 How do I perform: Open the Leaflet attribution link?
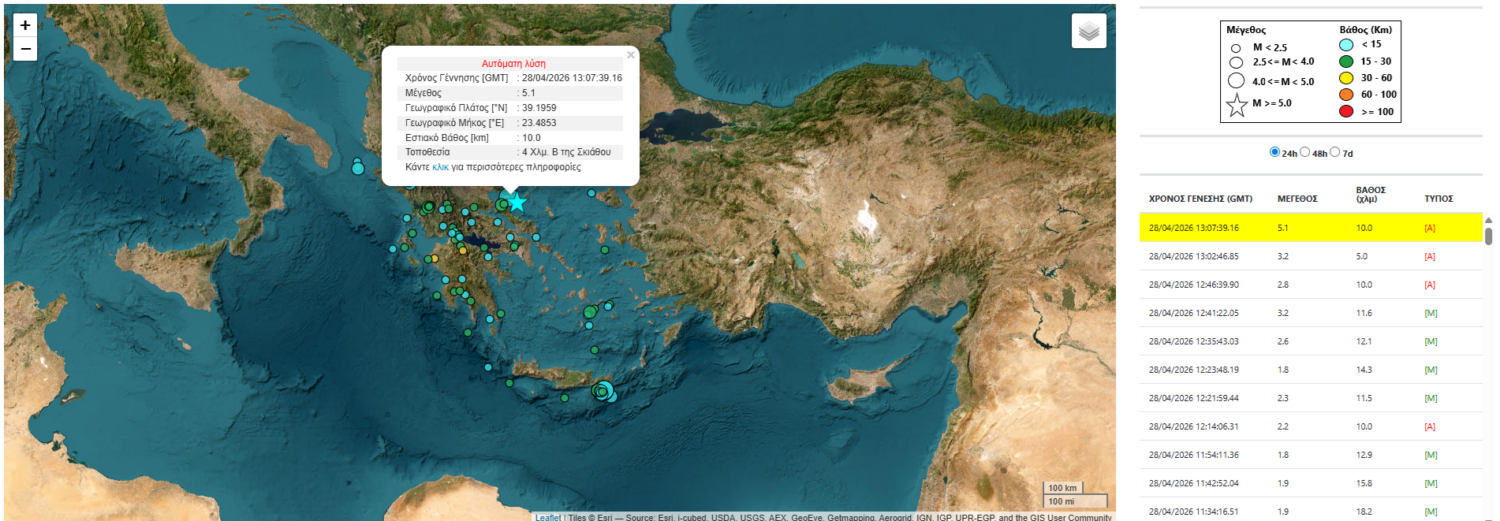547,517
